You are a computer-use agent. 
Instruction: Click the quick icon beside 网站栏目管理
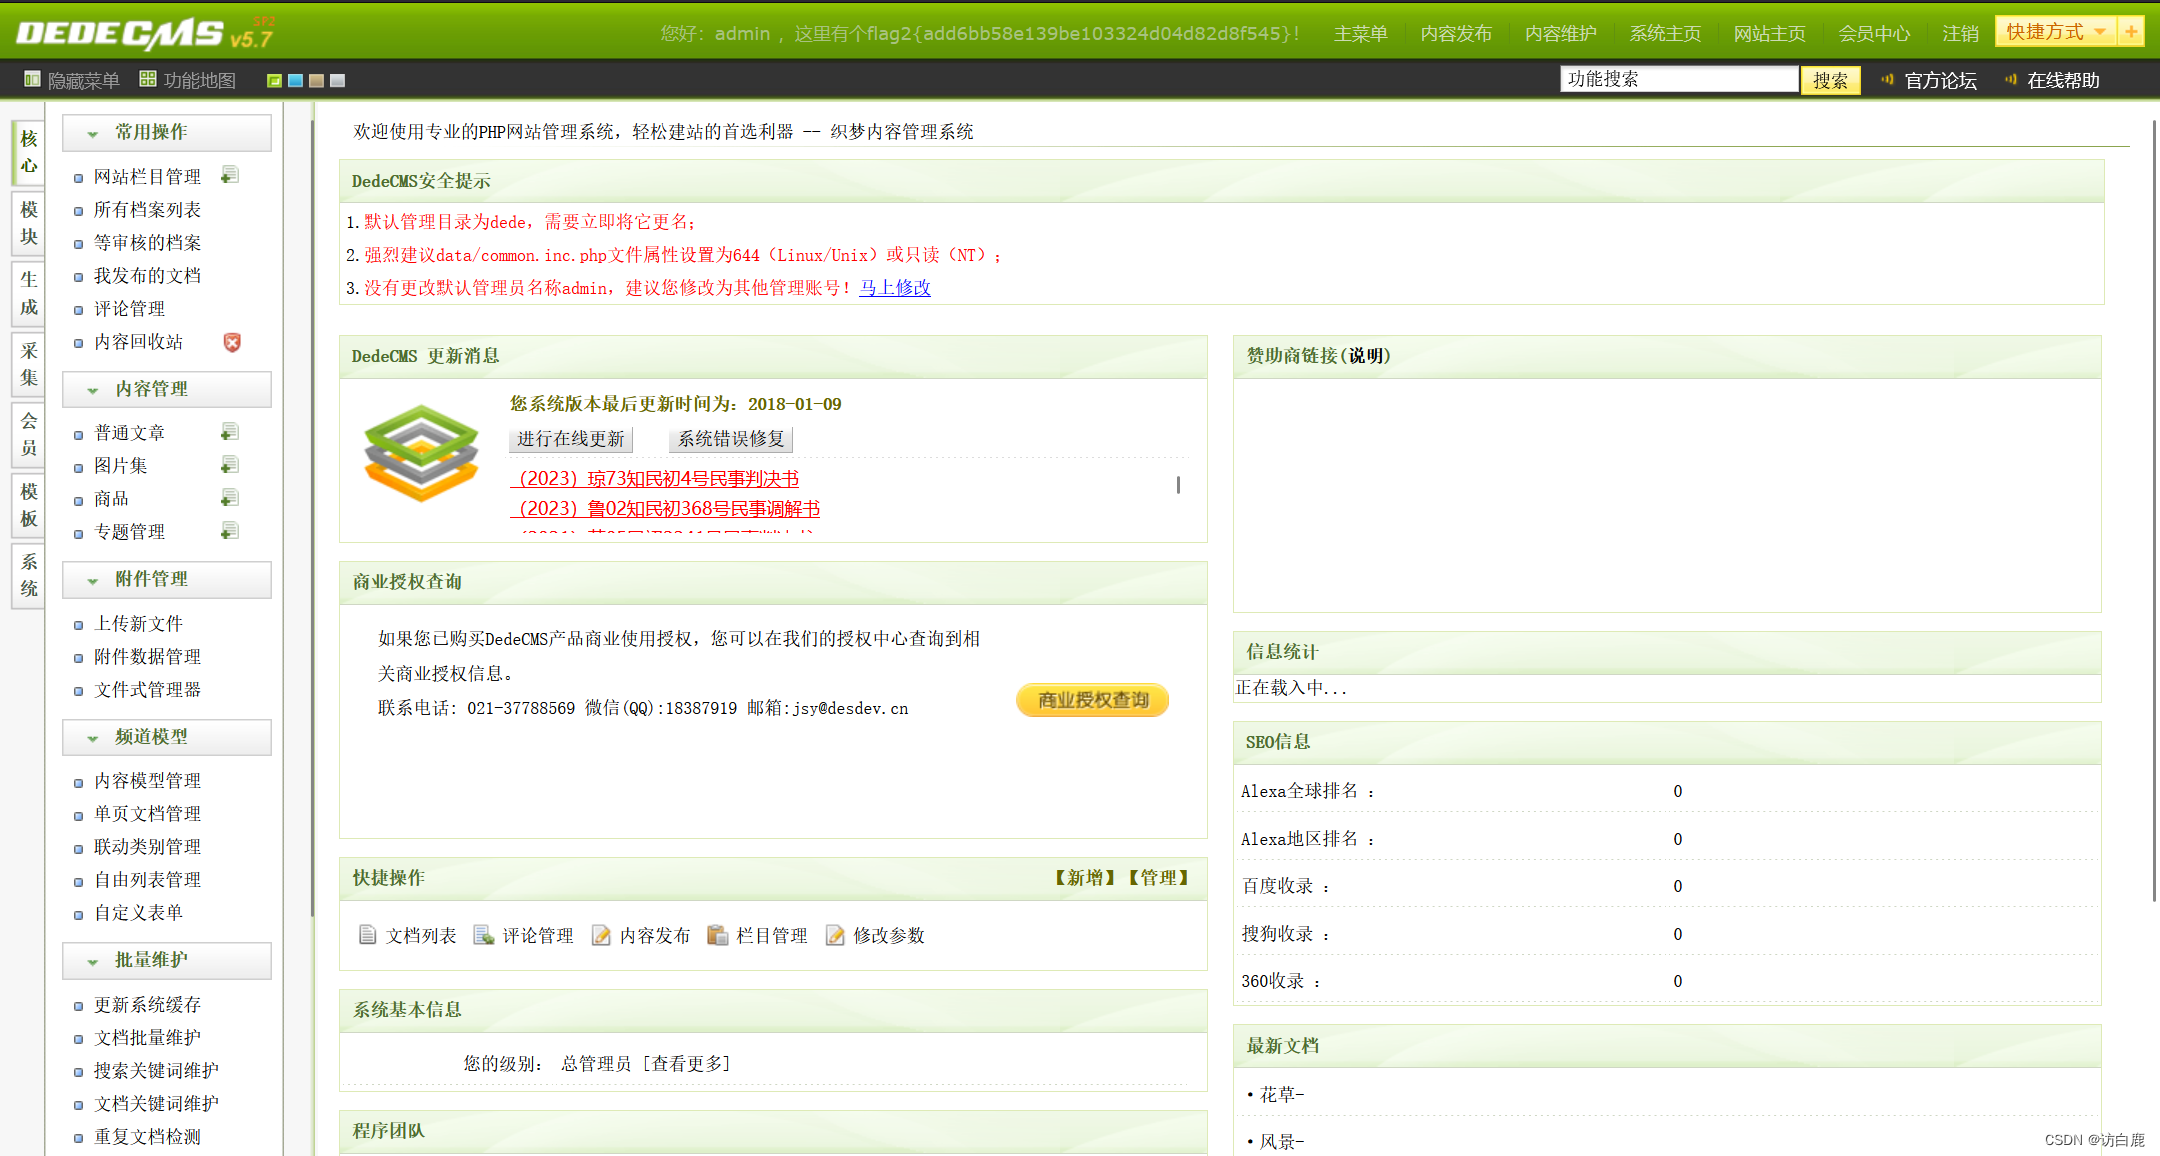coord(230,174)
